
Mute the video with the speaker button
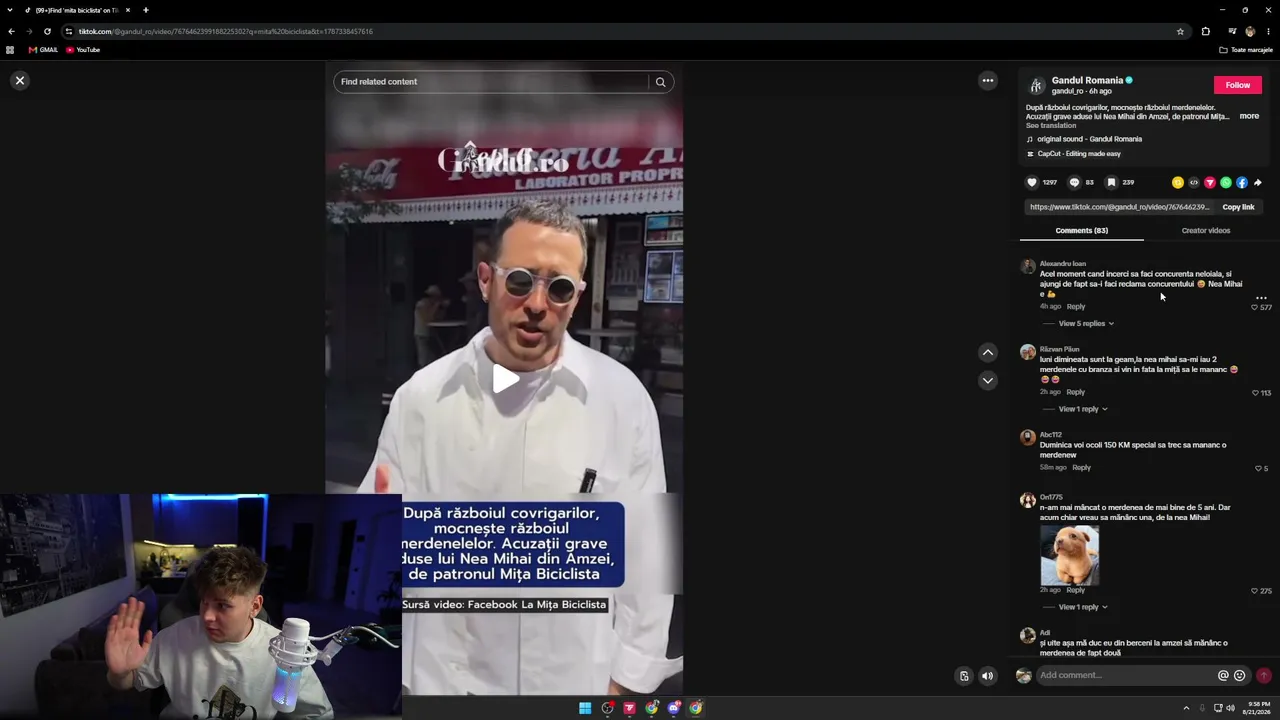(988, 676)
